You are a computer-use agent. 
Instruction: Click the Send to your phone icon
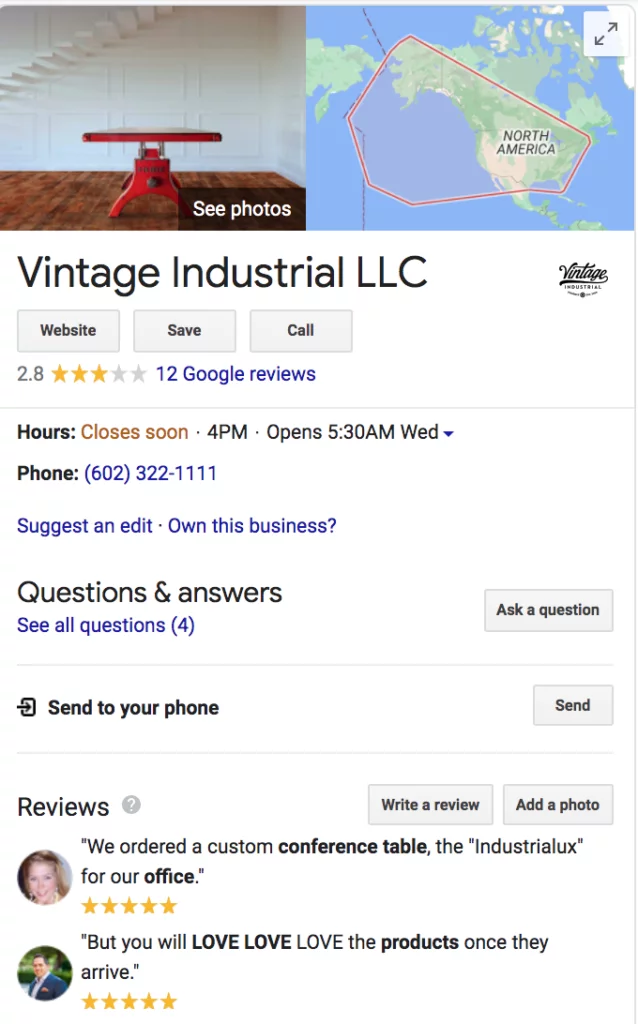coord(27,708)
